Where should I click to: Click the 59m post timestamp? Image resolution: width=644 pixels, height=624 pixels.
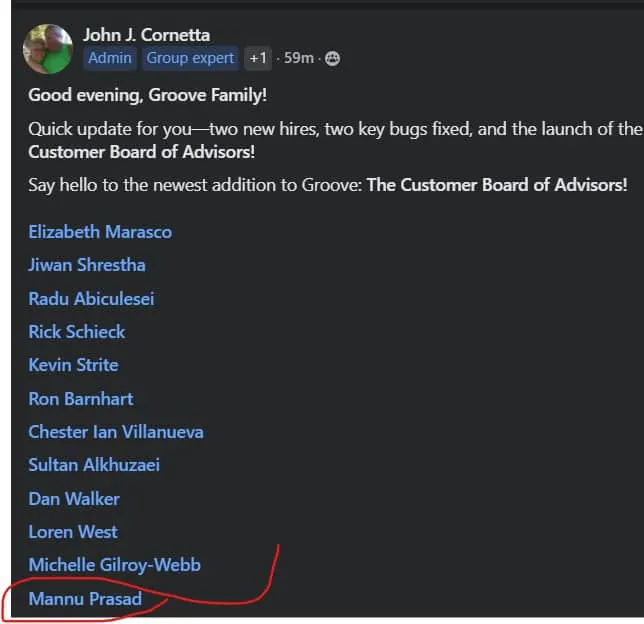[299, 58]
